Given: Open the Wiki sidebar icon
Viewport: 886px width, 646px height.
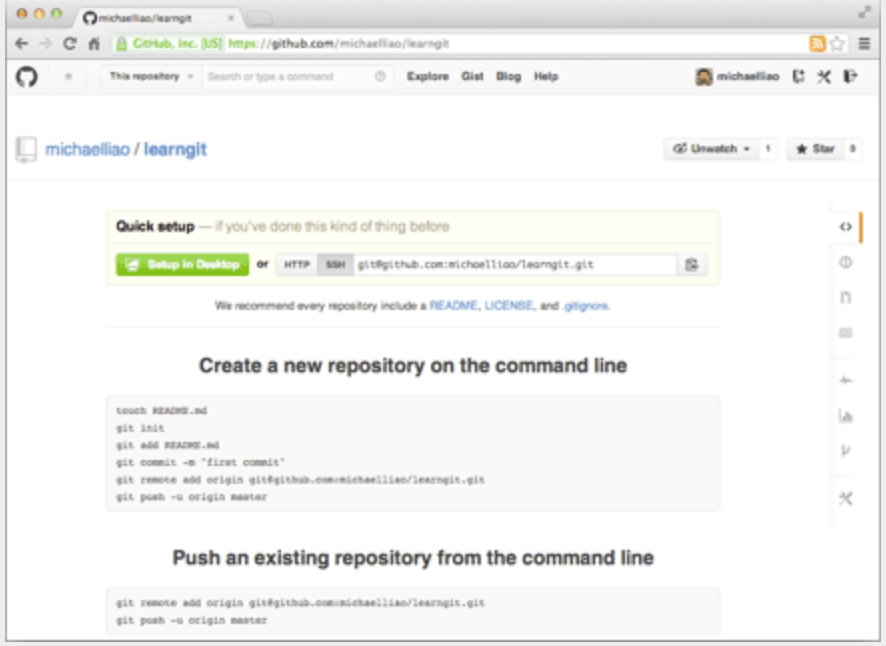Looking at the screenshot, I should tap(845, 333).
